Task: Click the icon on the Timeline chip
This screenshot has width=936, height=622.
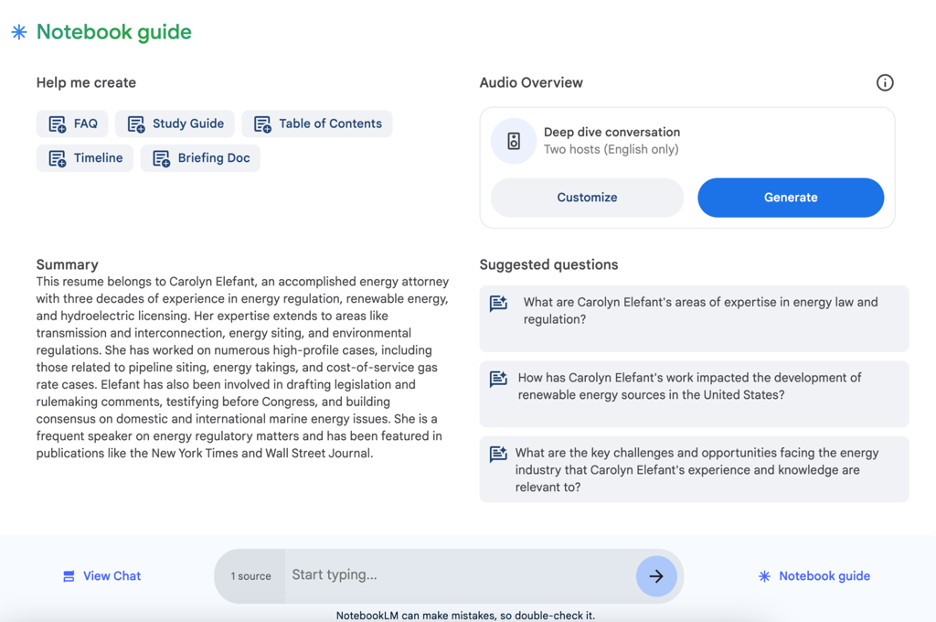Action: (57, 158)
